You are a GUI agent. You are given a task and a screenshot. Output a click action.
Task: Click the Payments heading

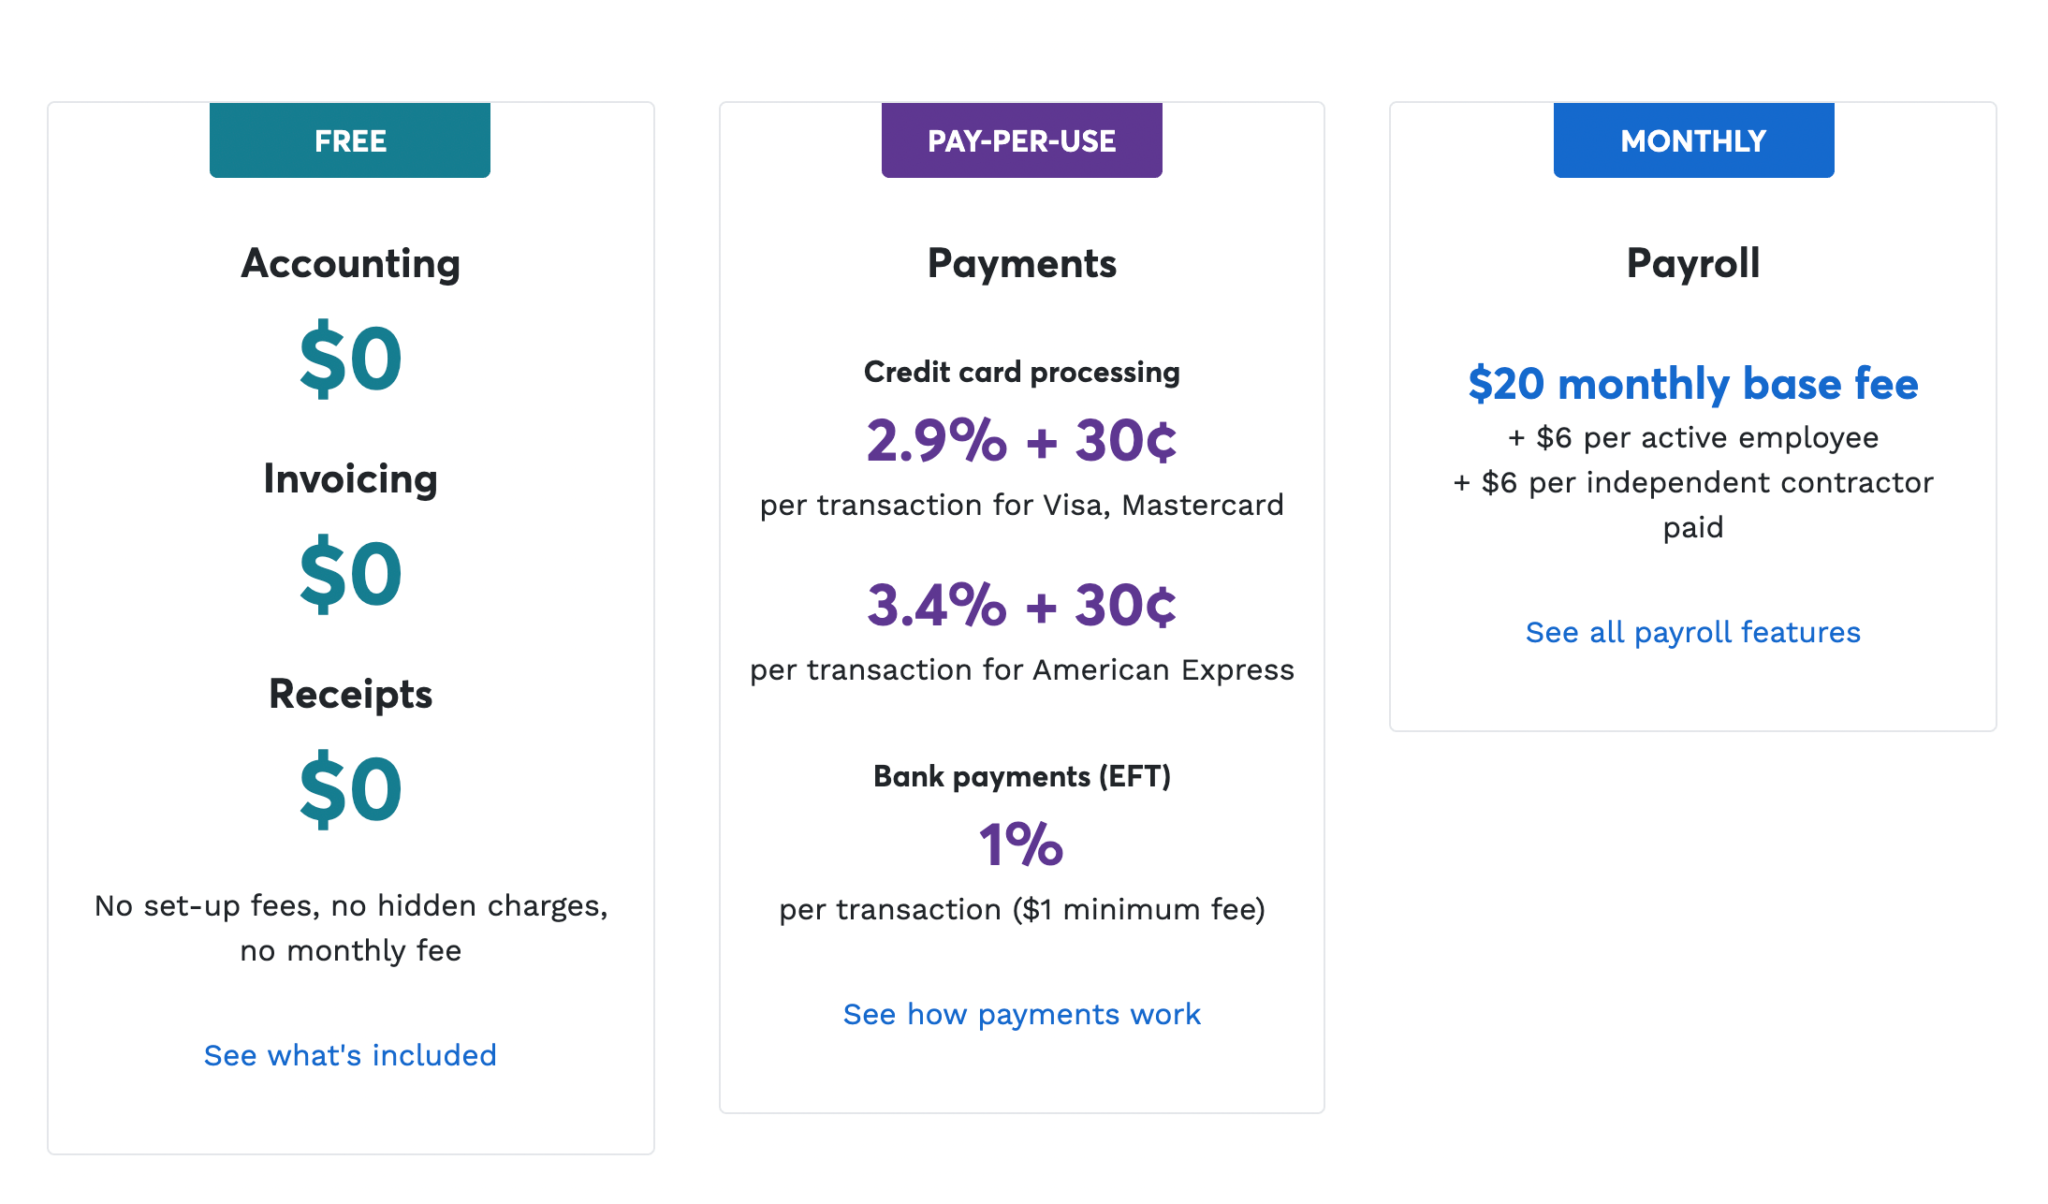(1021, 263)
